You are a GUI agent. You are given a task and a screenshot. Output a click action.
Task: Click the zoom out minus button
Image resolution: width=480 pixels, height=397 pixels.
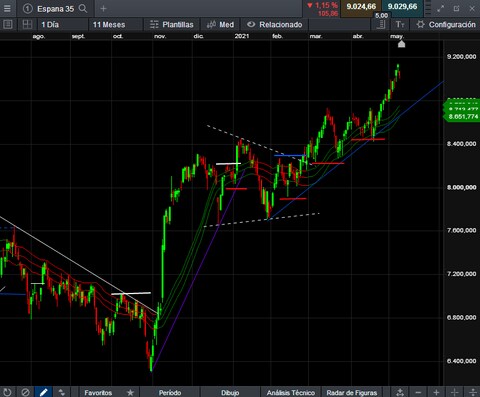coord(418,392)
